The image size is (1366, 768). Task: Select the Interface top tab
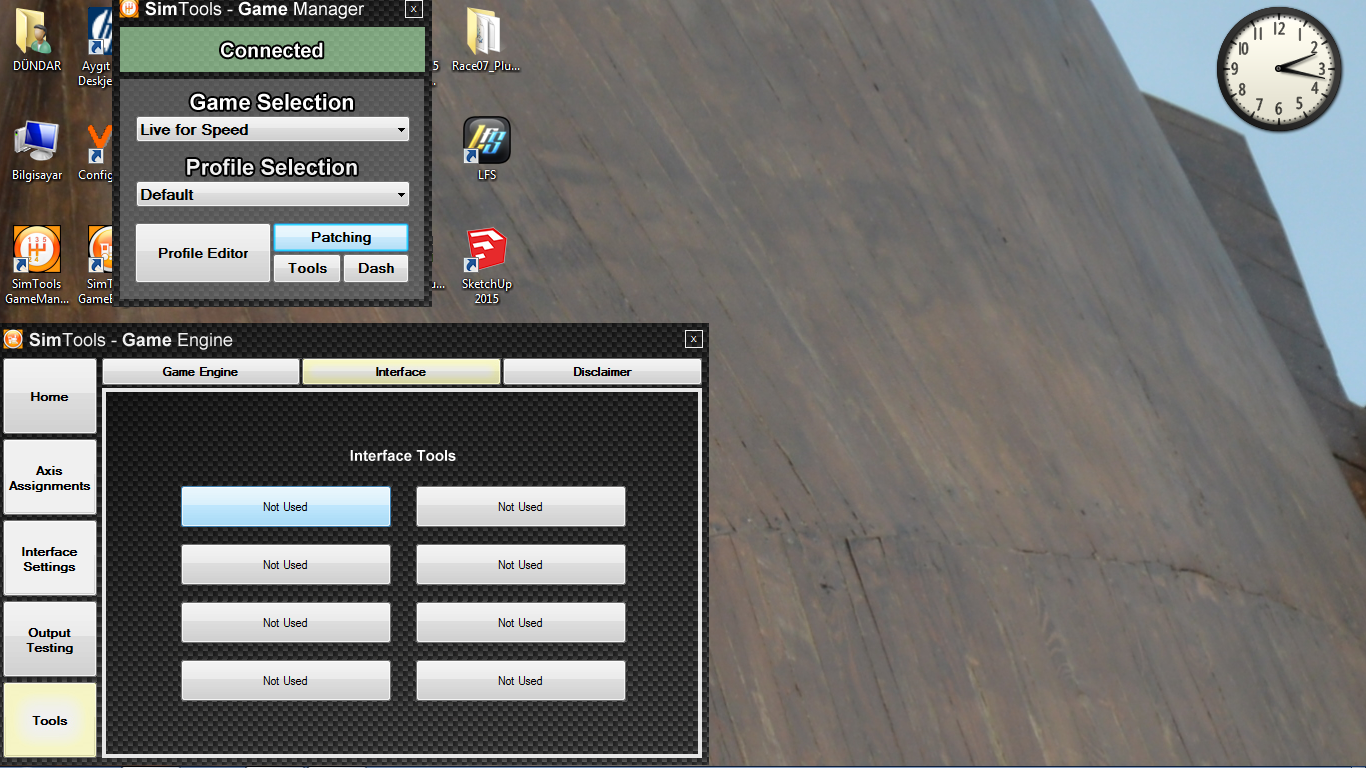pyautogui.click(x=401, y=371)
